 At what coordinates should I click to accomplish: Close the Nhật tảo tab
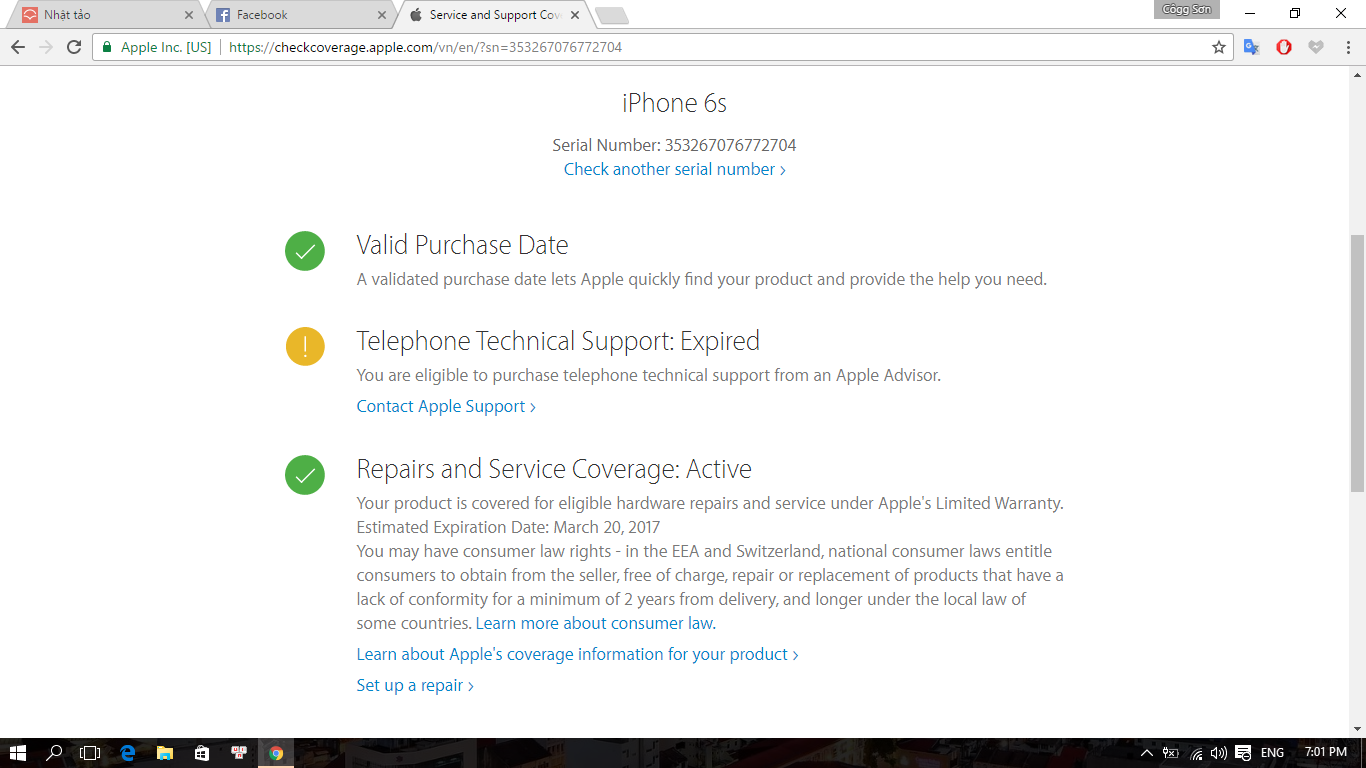[x=189, y=15]
